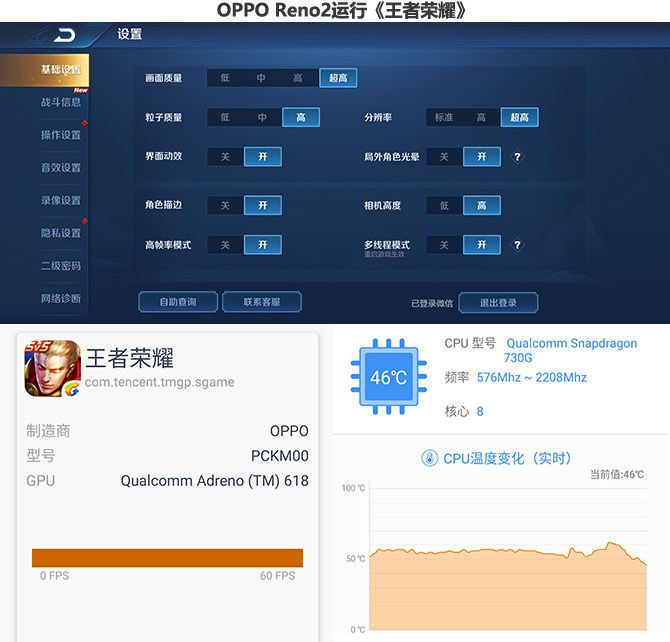Set 分辨率 to 高
The height and width of the screenshot is (642, 670).
pyautogui.click(x=482, y=117)
